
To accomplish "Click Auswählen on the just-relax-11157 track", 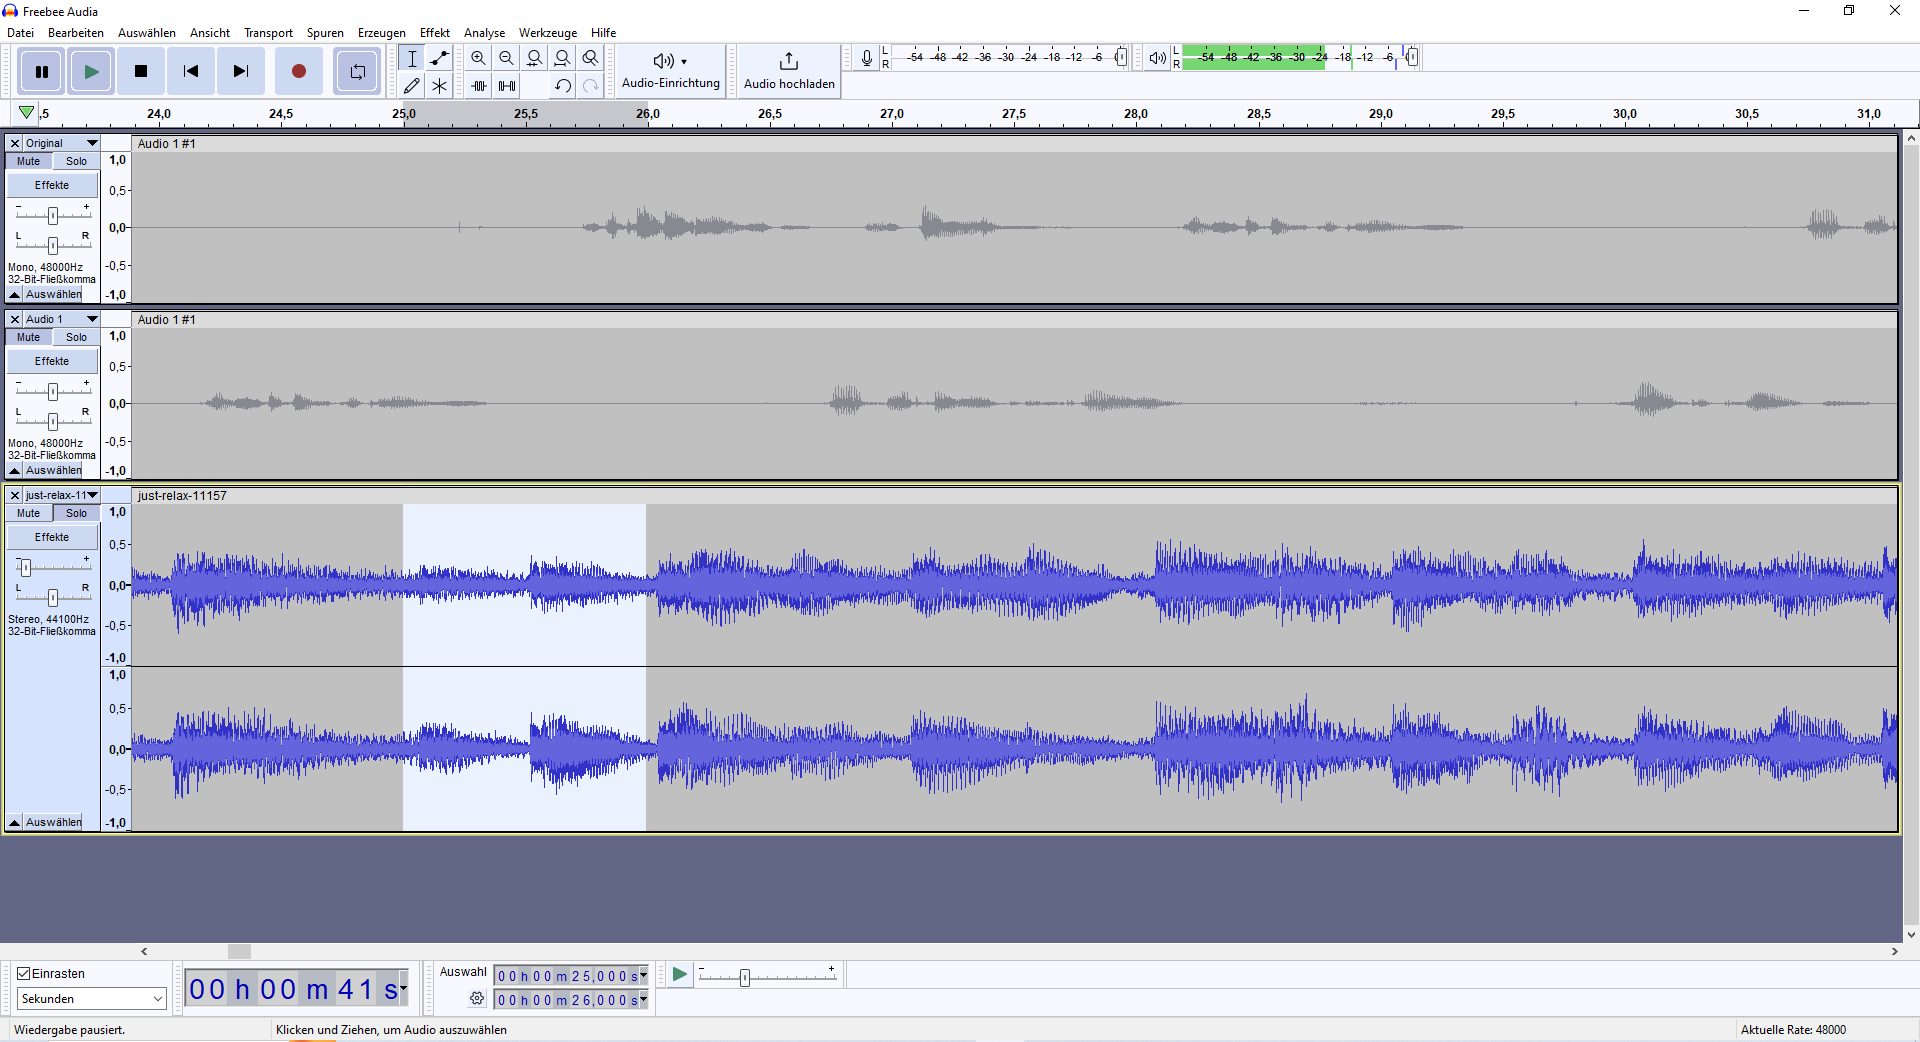I will (54, 823).
